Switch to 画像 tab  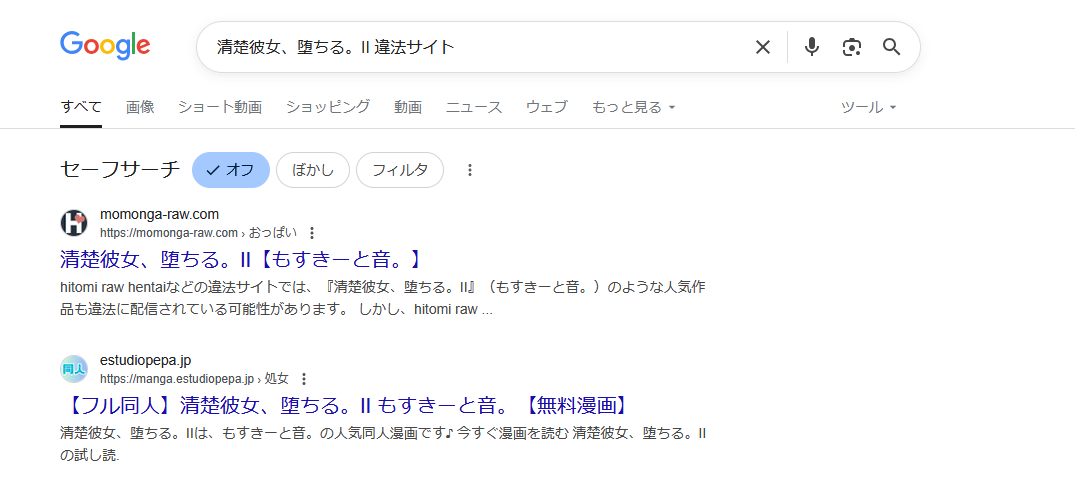click(x=140, y=107)
